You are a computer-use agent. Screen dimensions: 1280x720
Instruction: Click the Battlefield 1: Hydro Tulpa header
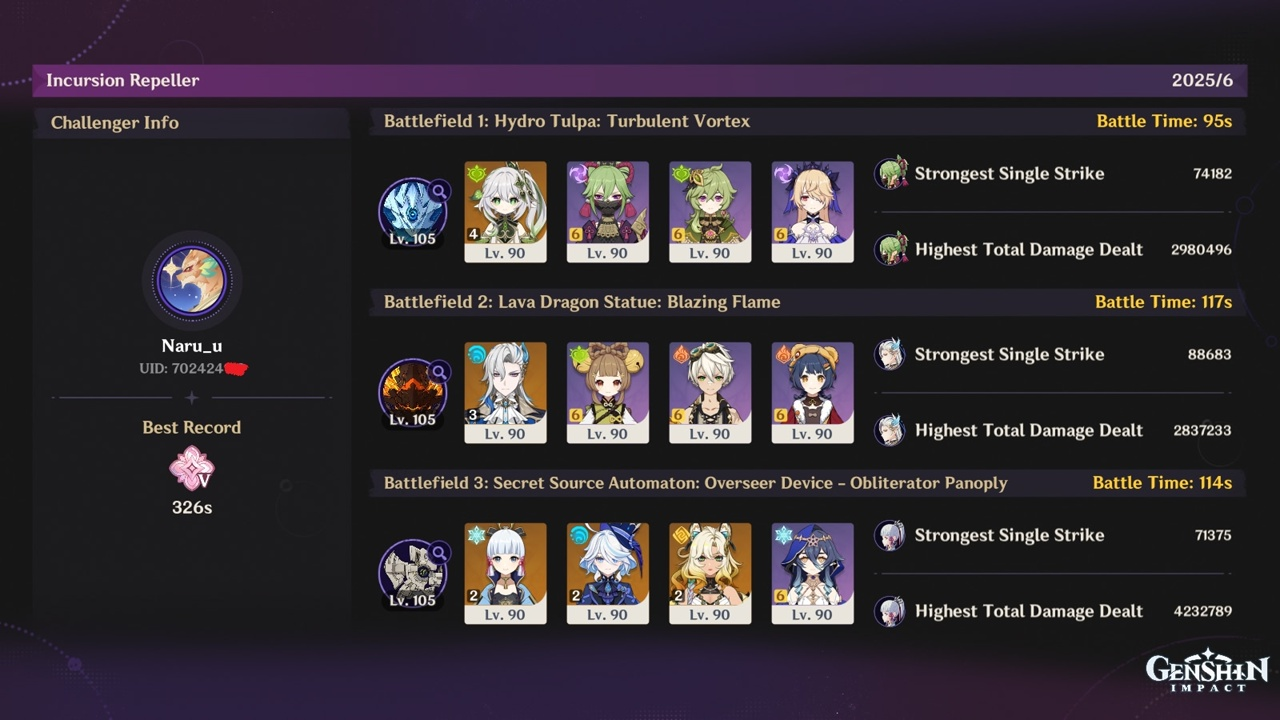pos(808,121)
